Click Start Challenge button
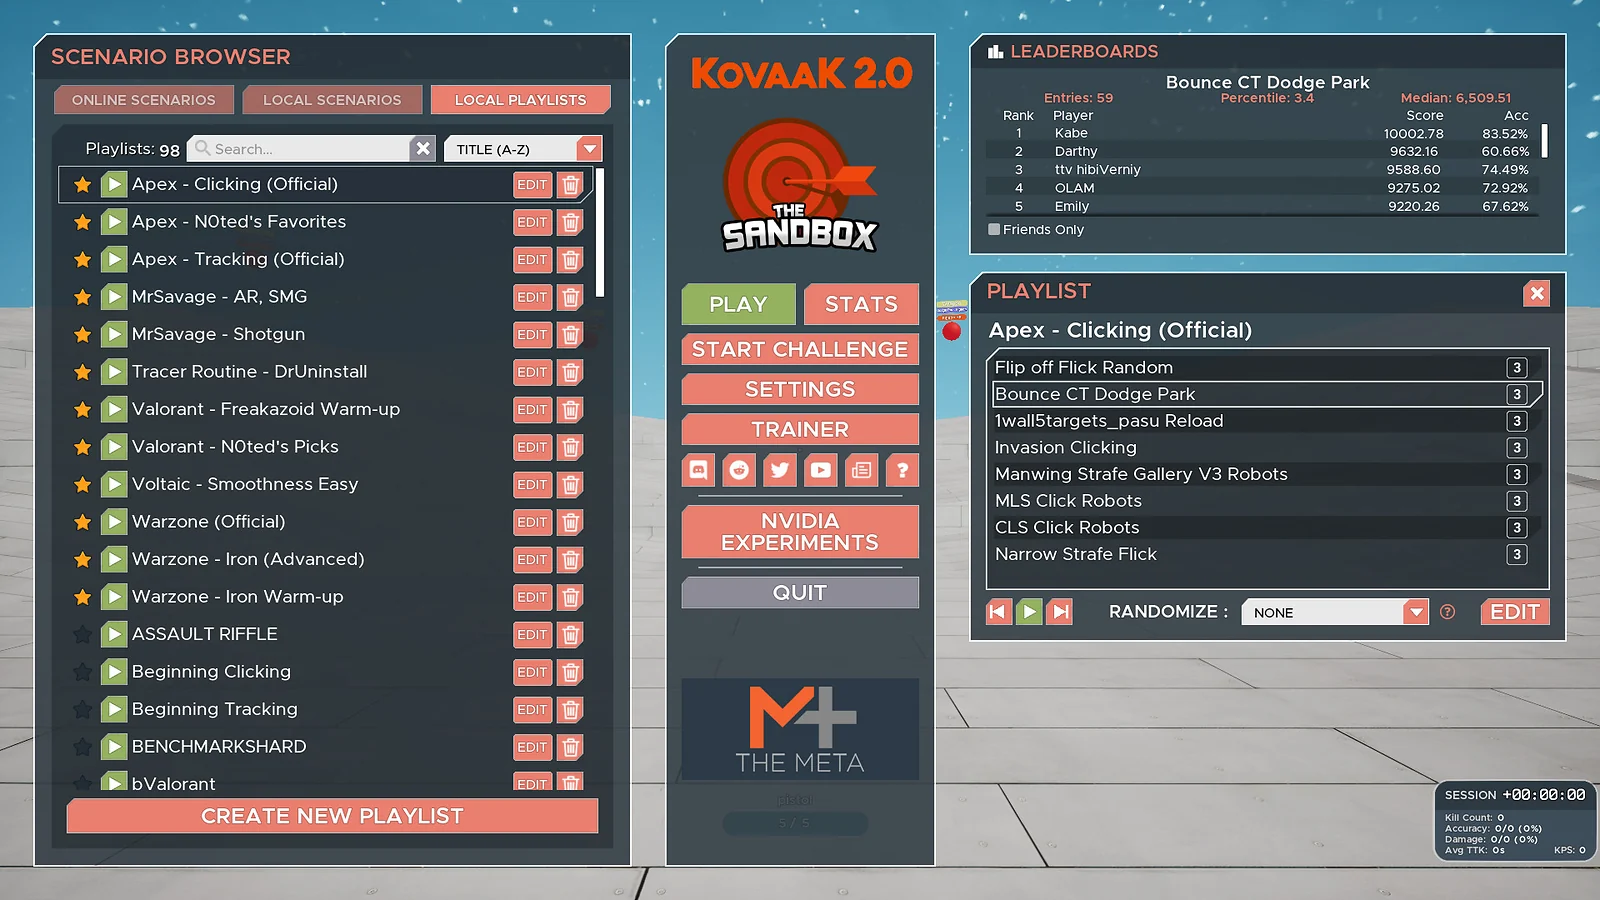 [x=800, y=349]
